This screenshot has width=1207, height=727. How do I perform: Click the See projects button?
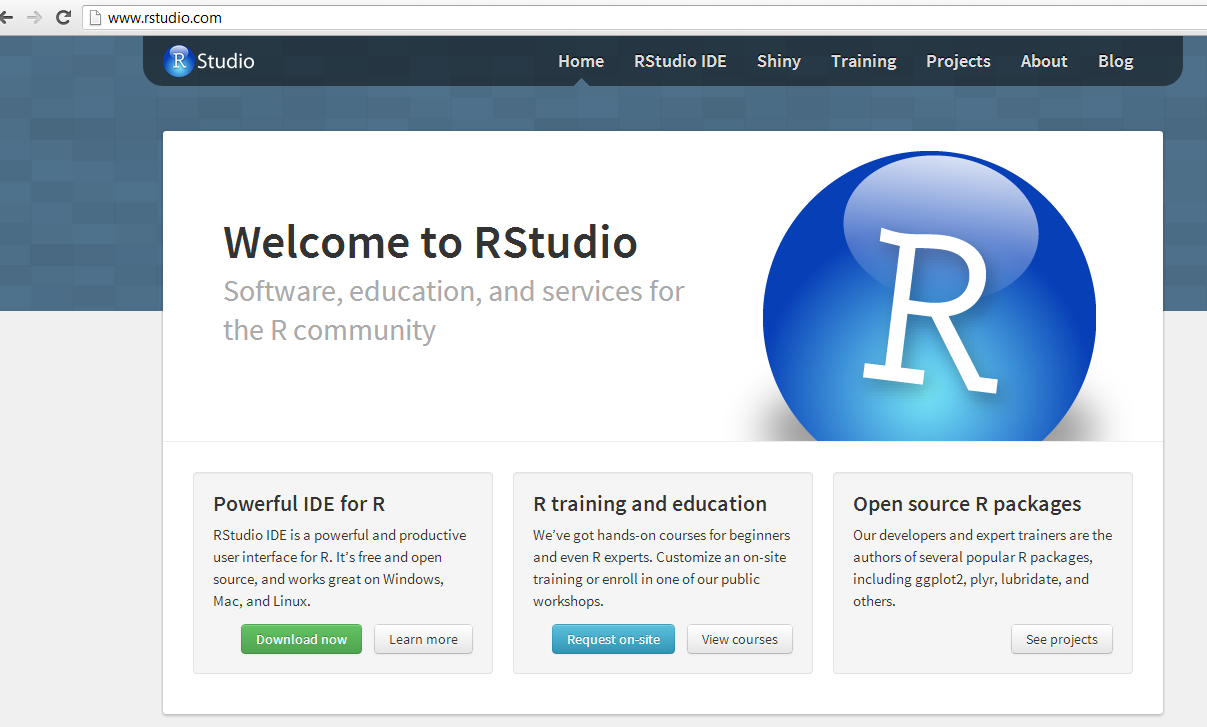pyautogui.click(x=1061, y=639)
